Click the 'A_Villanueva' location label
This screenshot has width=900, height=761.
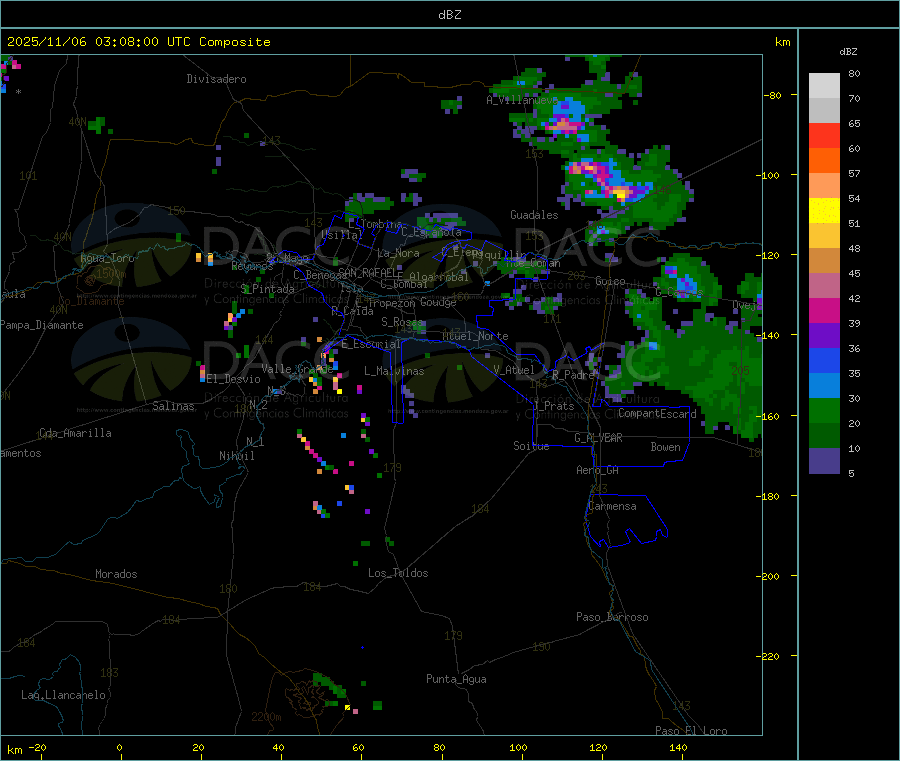pos(521,100)
